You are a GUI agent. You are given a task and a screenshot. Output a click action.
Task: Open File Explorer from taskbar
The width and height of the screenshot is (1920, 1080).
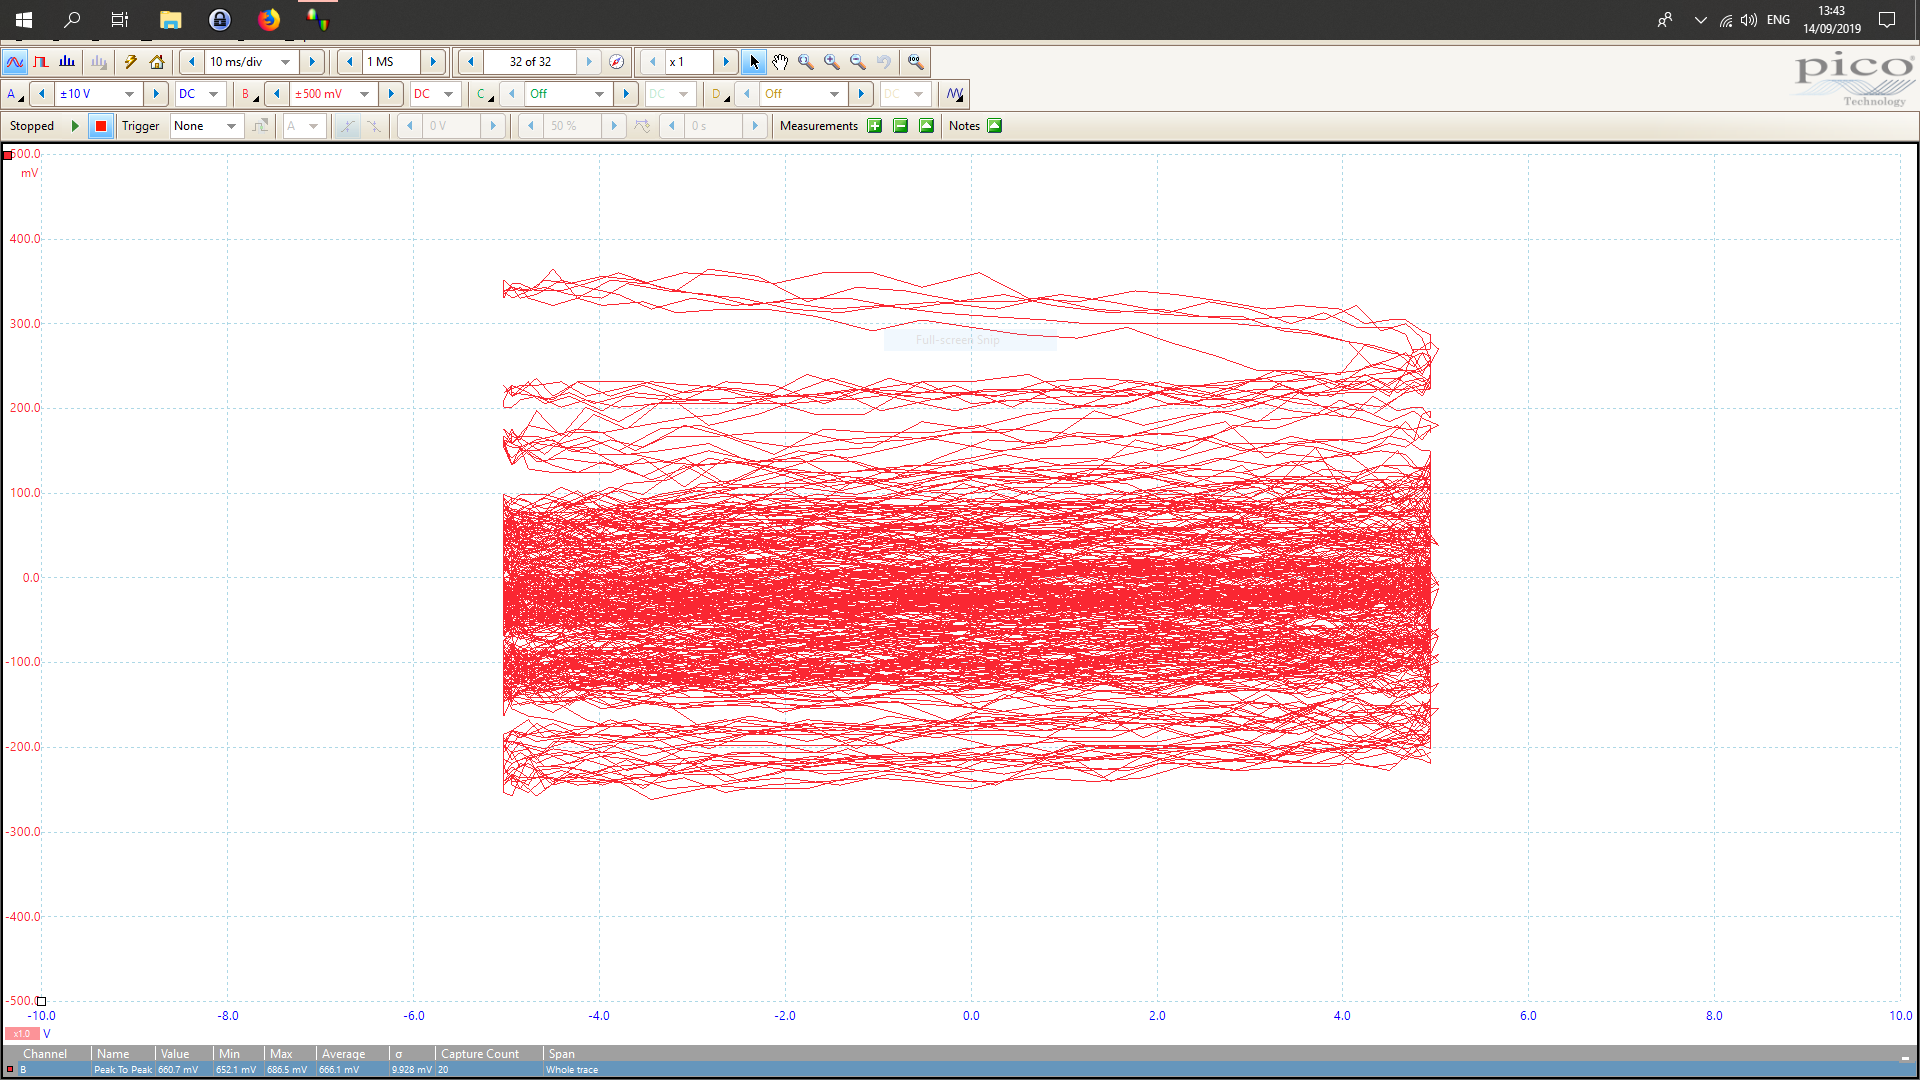tap(171, 20)
